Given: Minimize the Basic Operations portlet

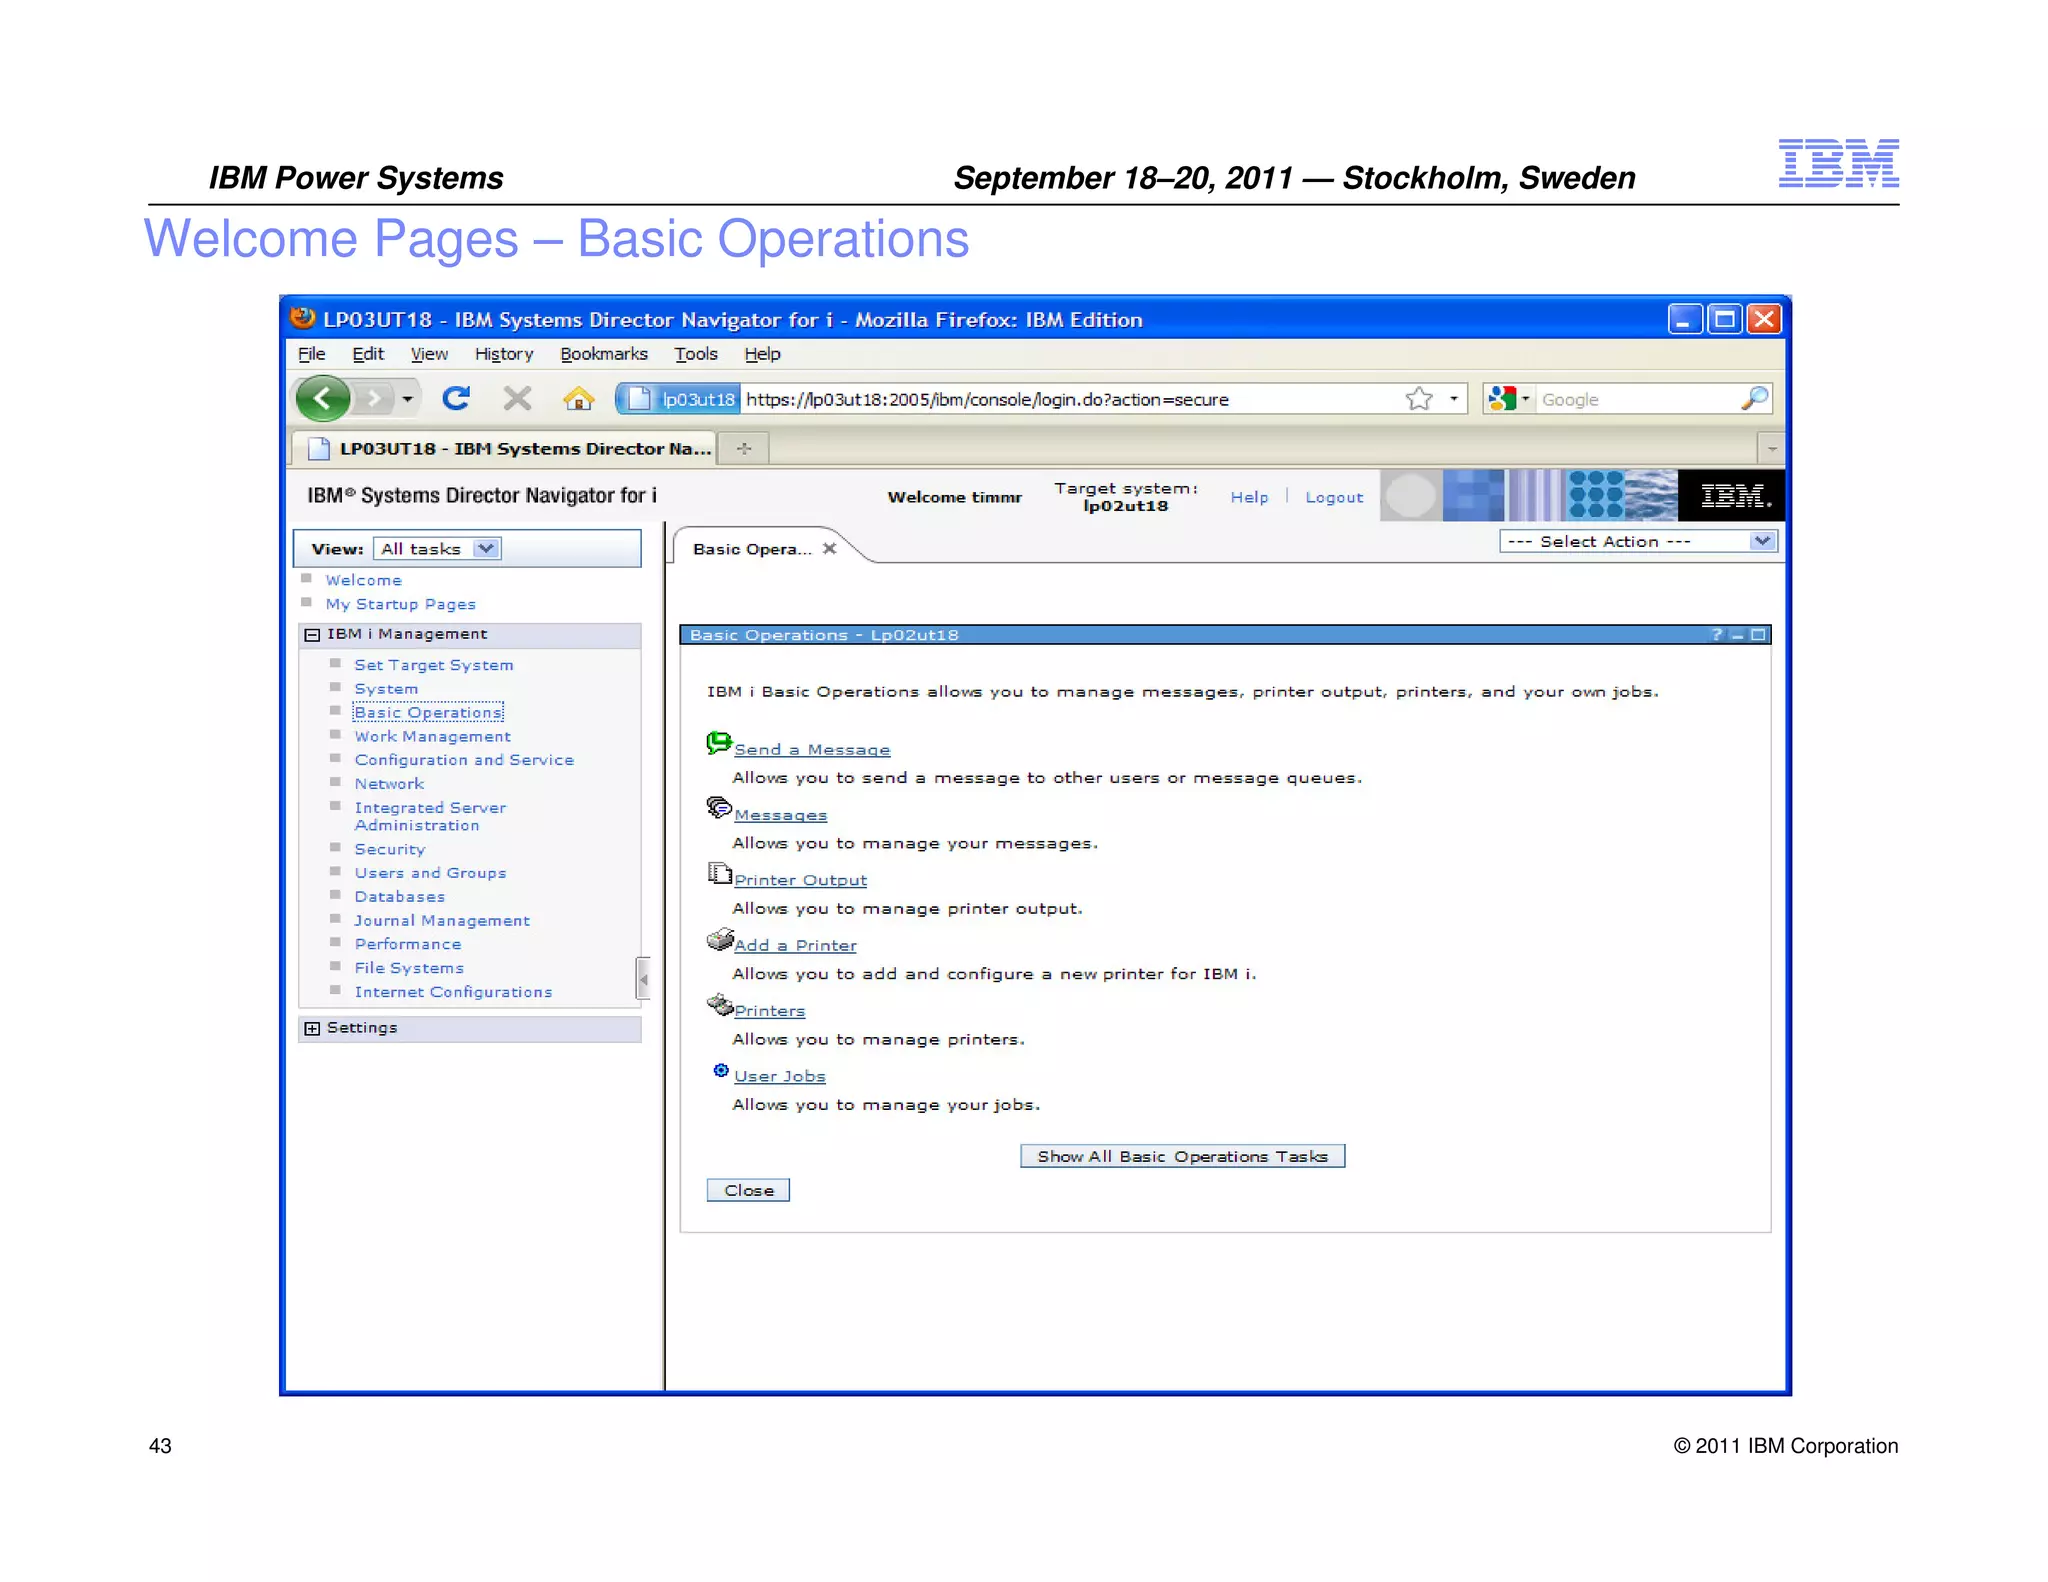Looking at the screenshot, I should coord(1738,635).
